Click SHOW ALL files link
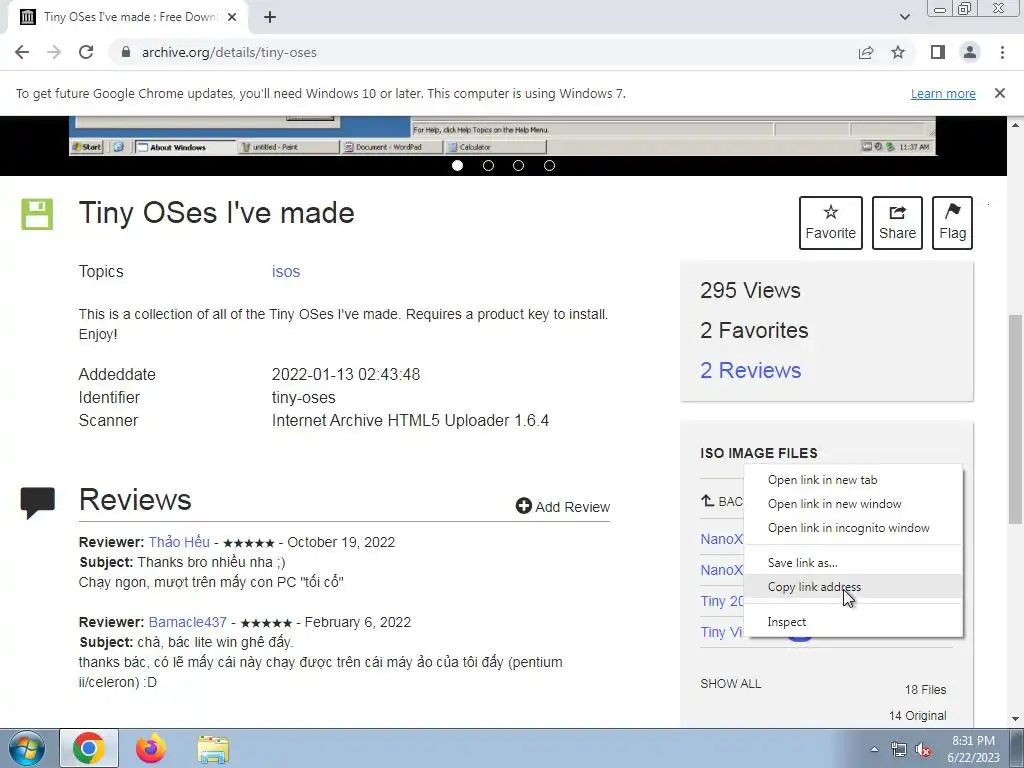Image resolution: width=1024 pixels, height=768 pixels. (730, 684)
